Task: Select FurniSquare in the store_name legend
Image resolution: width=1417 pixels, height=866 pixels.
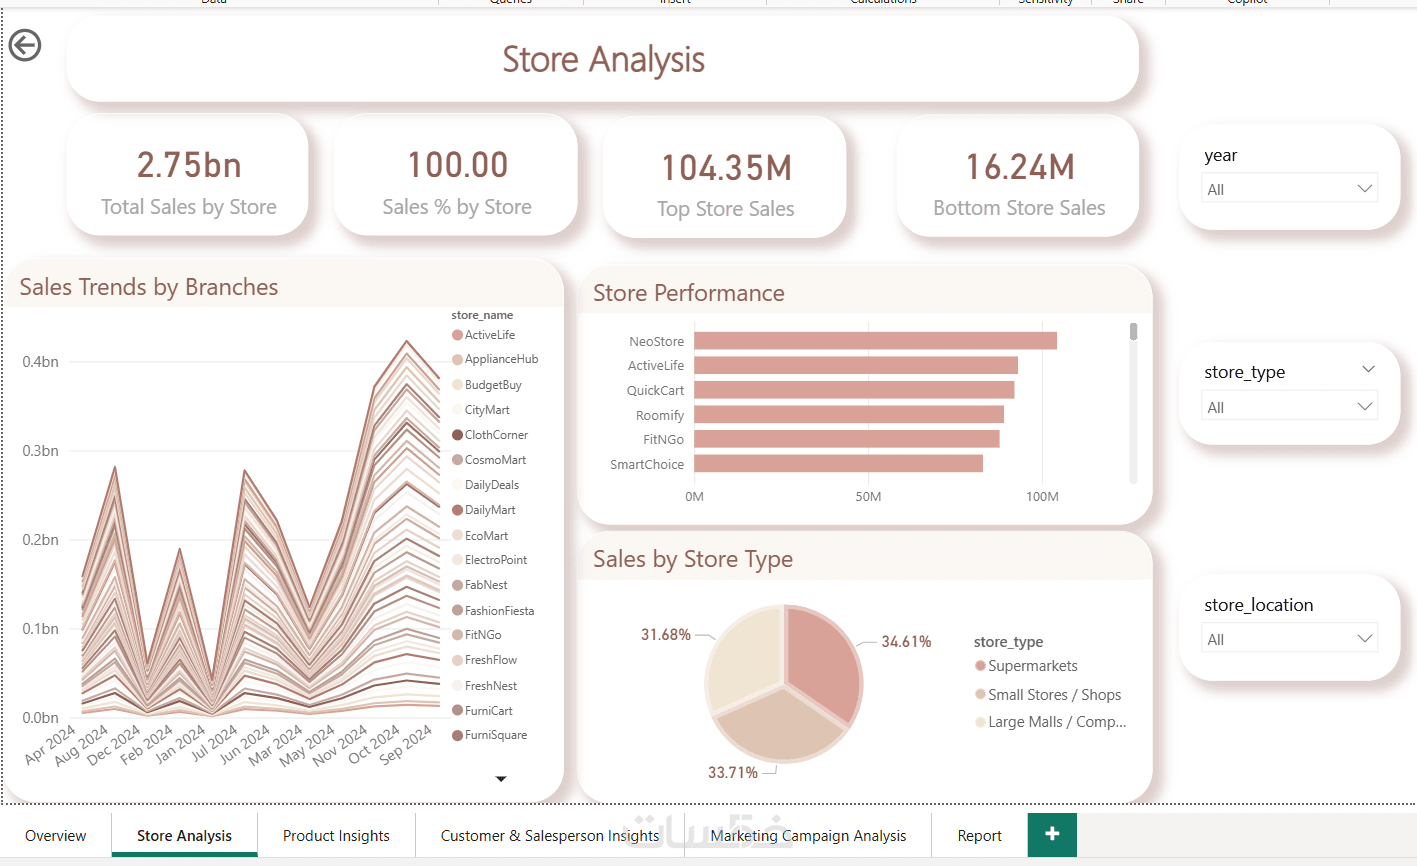Action: (x=496, y=735)
